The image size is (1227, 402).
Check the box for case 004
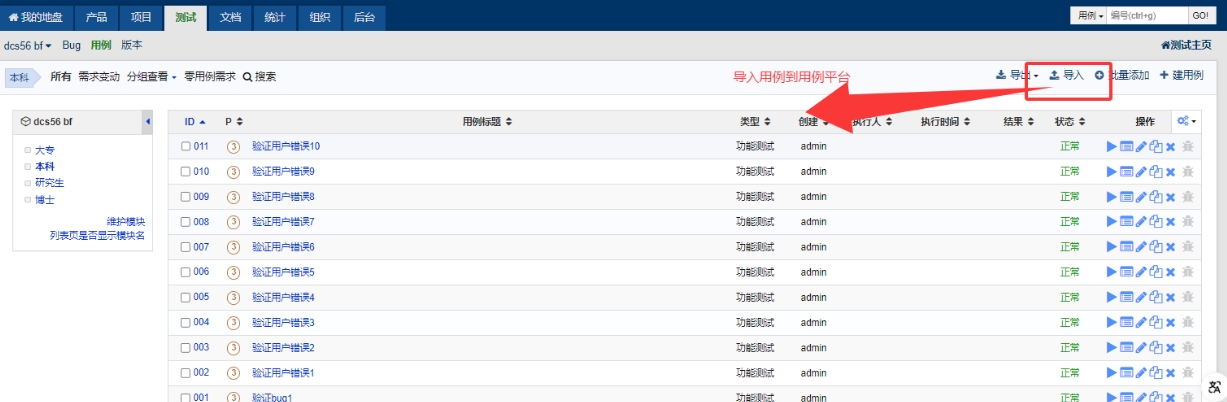point(185,322)
